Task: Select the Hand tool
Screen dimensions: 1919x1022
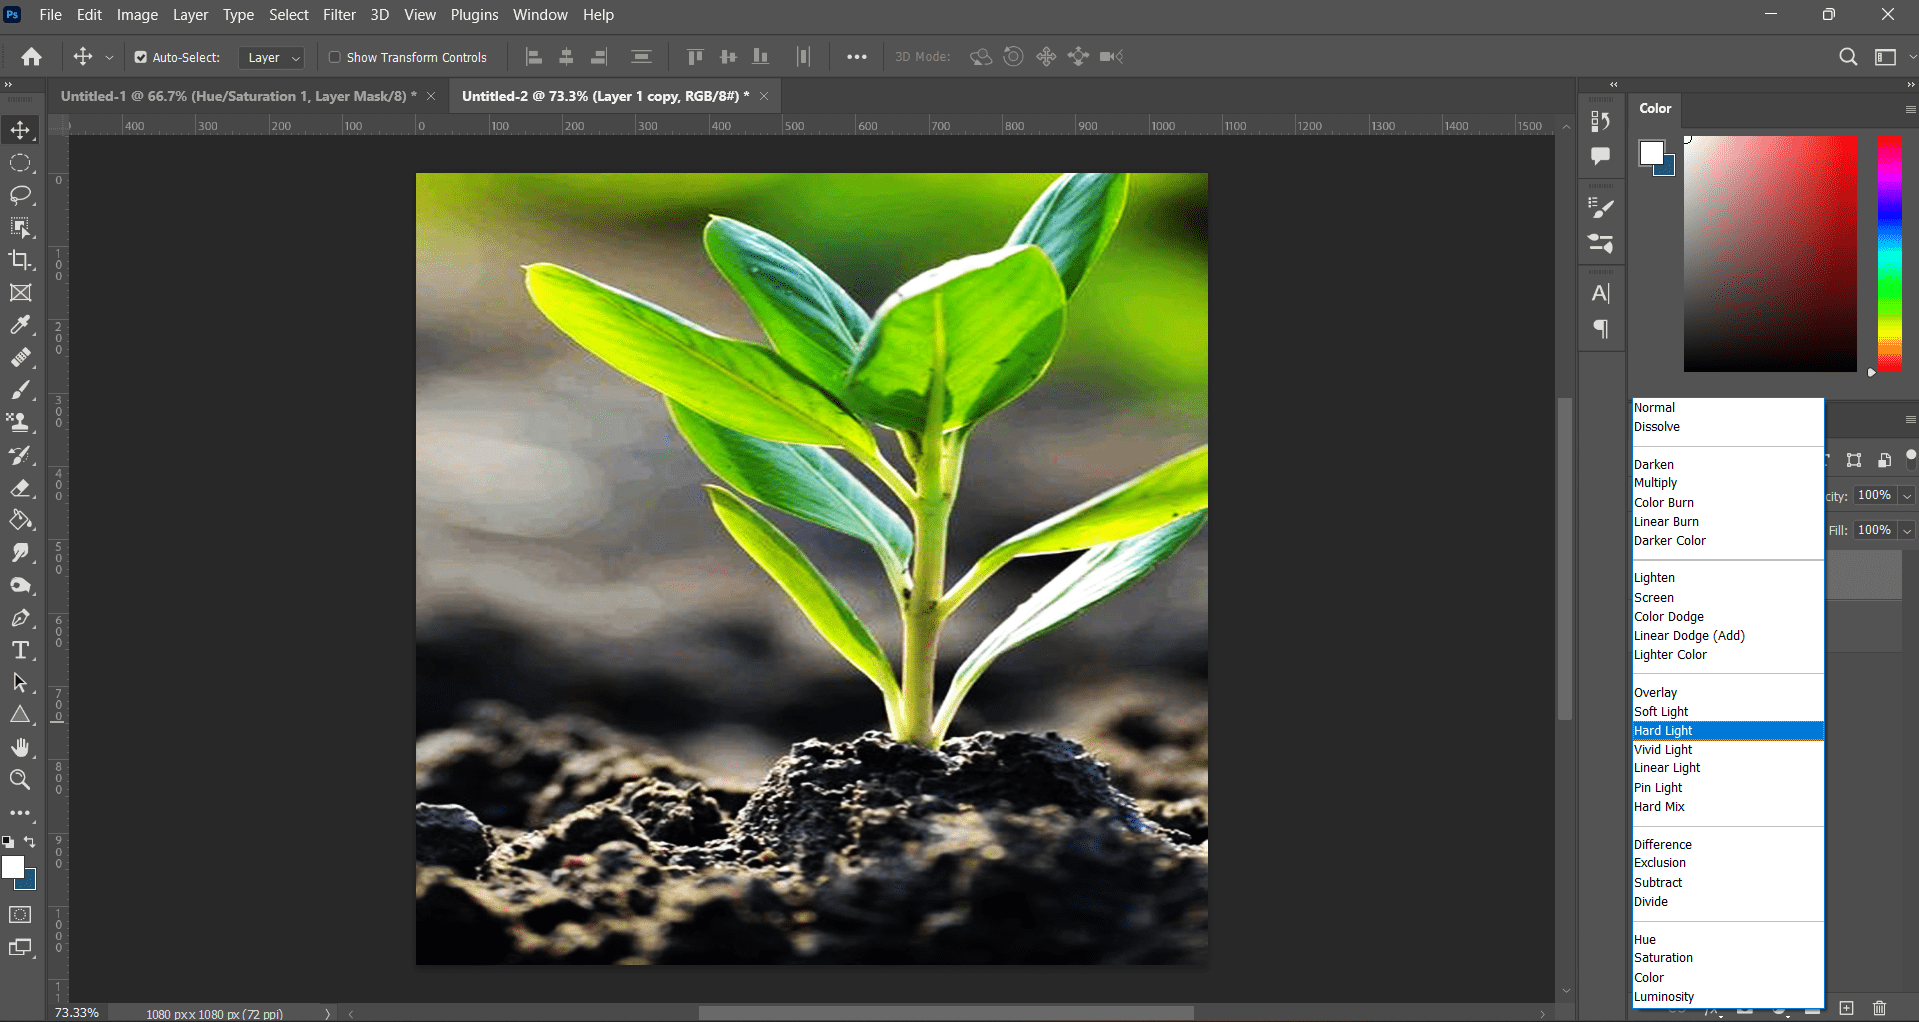Action: click(21, 747)
